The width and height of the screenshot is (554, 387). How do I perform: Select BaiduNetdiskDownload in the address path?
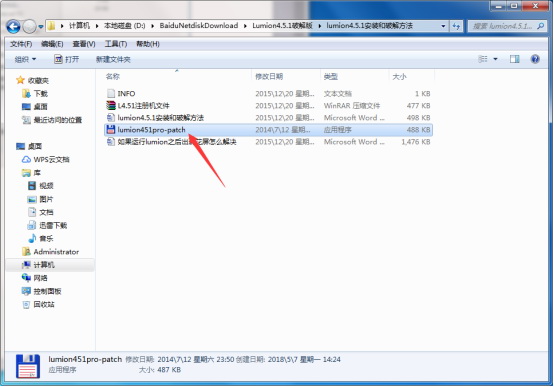pyautogui.click(x=199, y=26)
